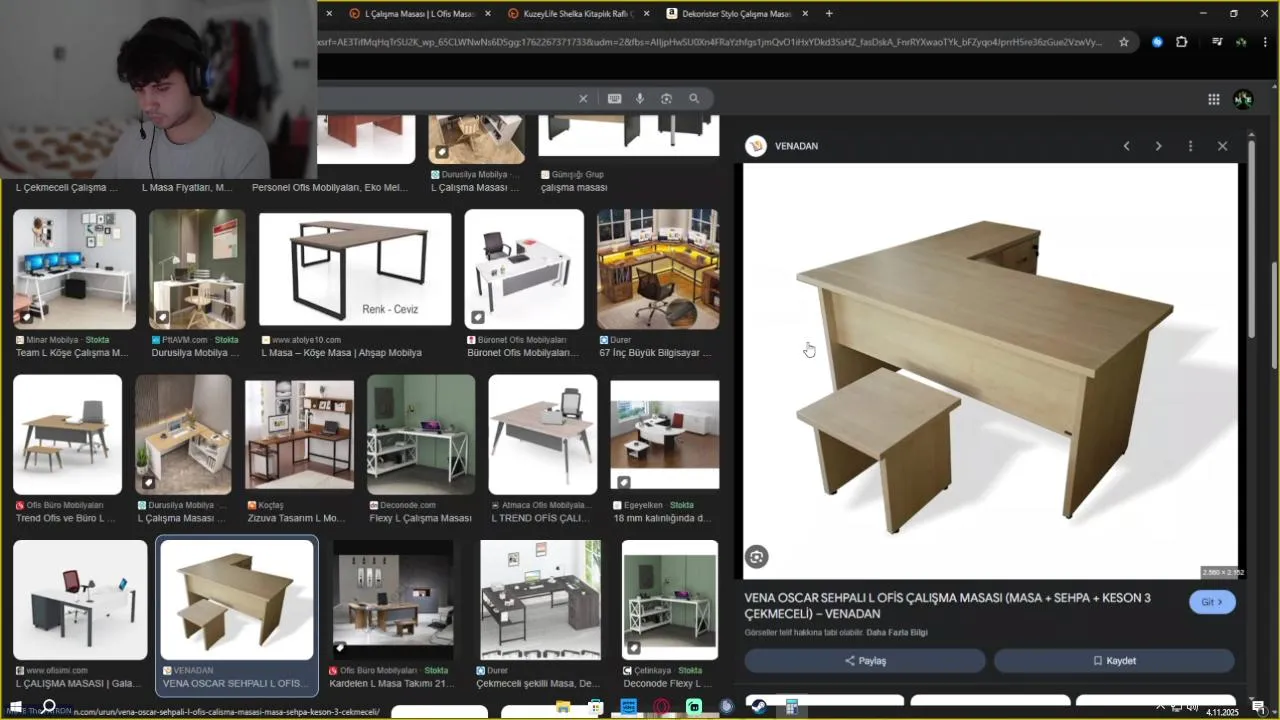The width and height of the screenshot is (1280, 720).
Task: Open the on-screen keyboard input tool
Action: [614, 98]
